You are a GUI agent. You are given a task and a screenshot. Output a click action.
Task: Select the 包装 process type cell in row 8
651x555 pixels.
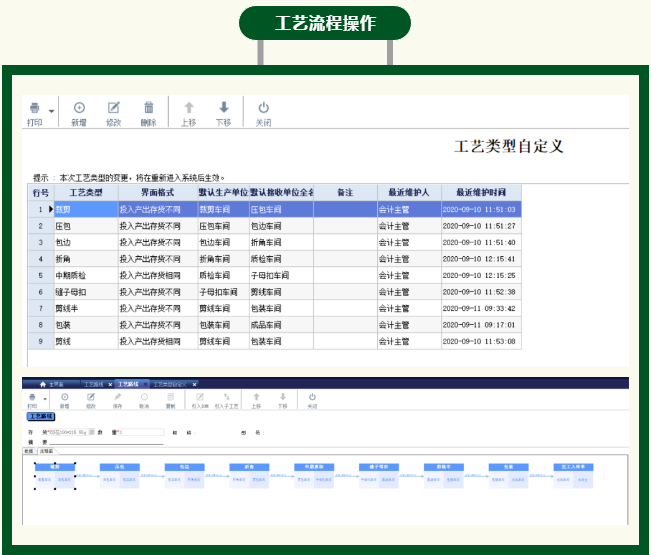pyautogui.click(x=86, y=325)
